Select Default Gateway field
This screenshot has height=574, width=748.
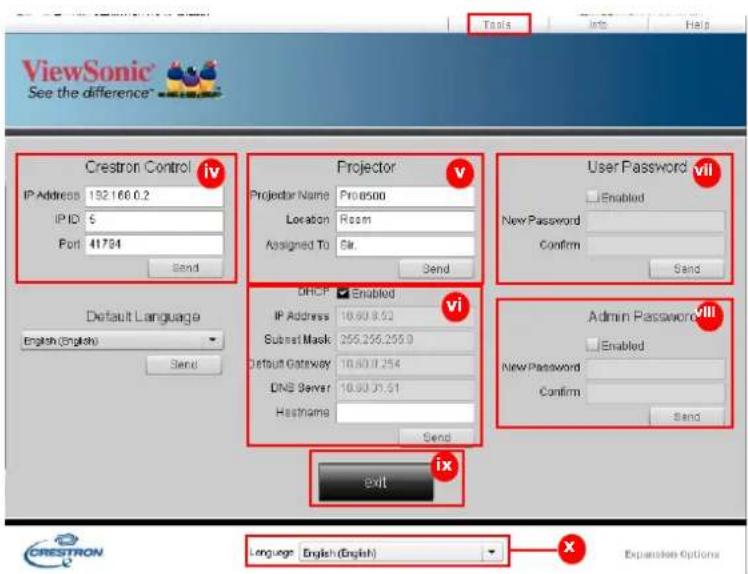[405, 364]
